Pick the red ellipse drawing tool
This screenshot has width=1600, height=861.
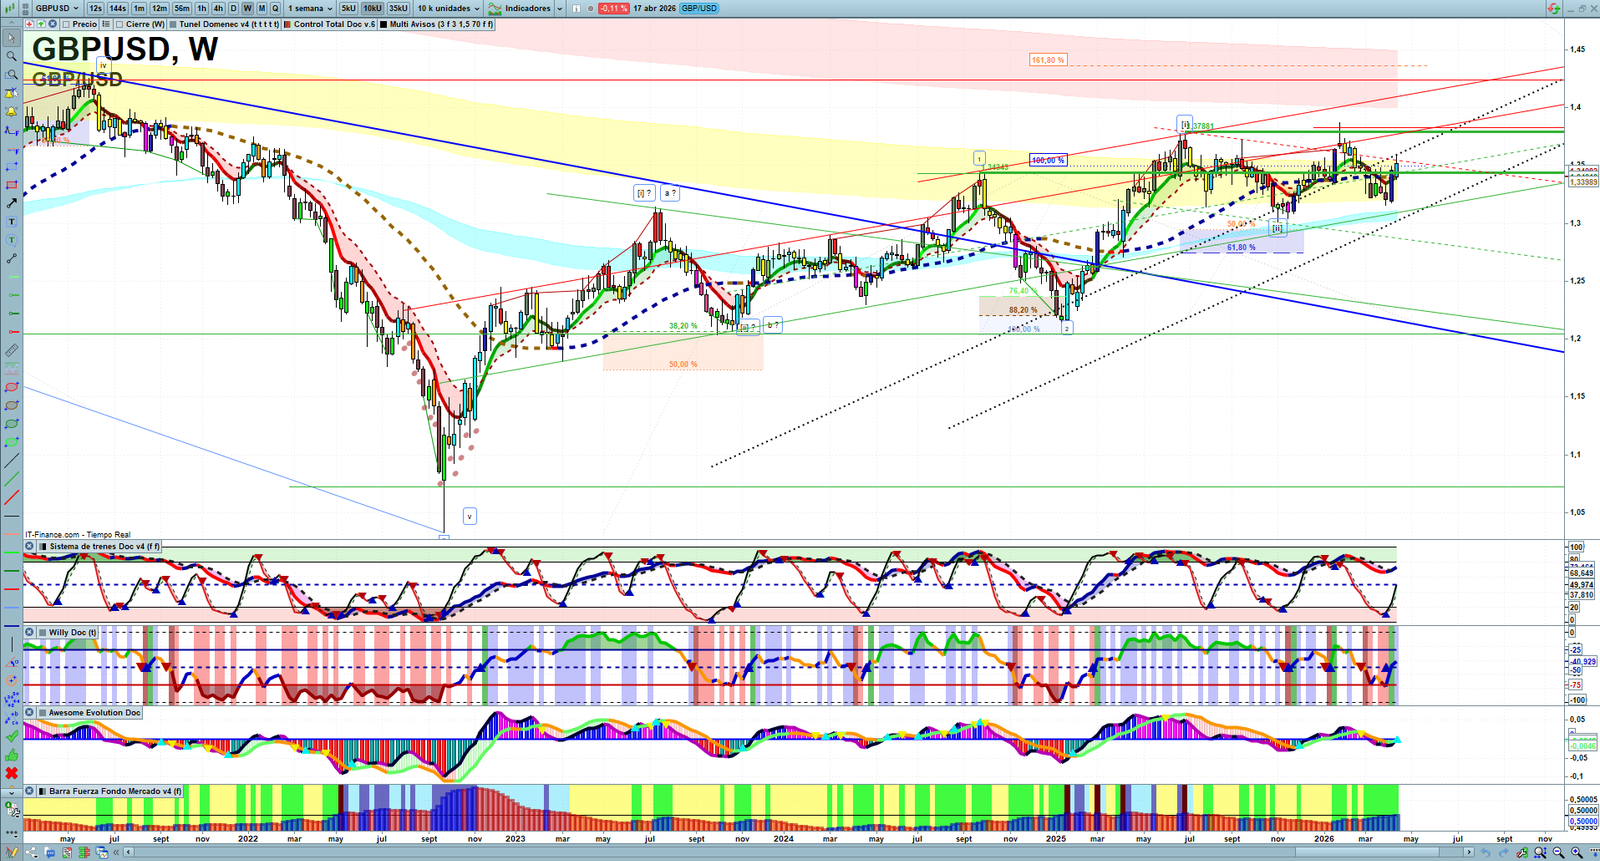(x=11, y=387)
